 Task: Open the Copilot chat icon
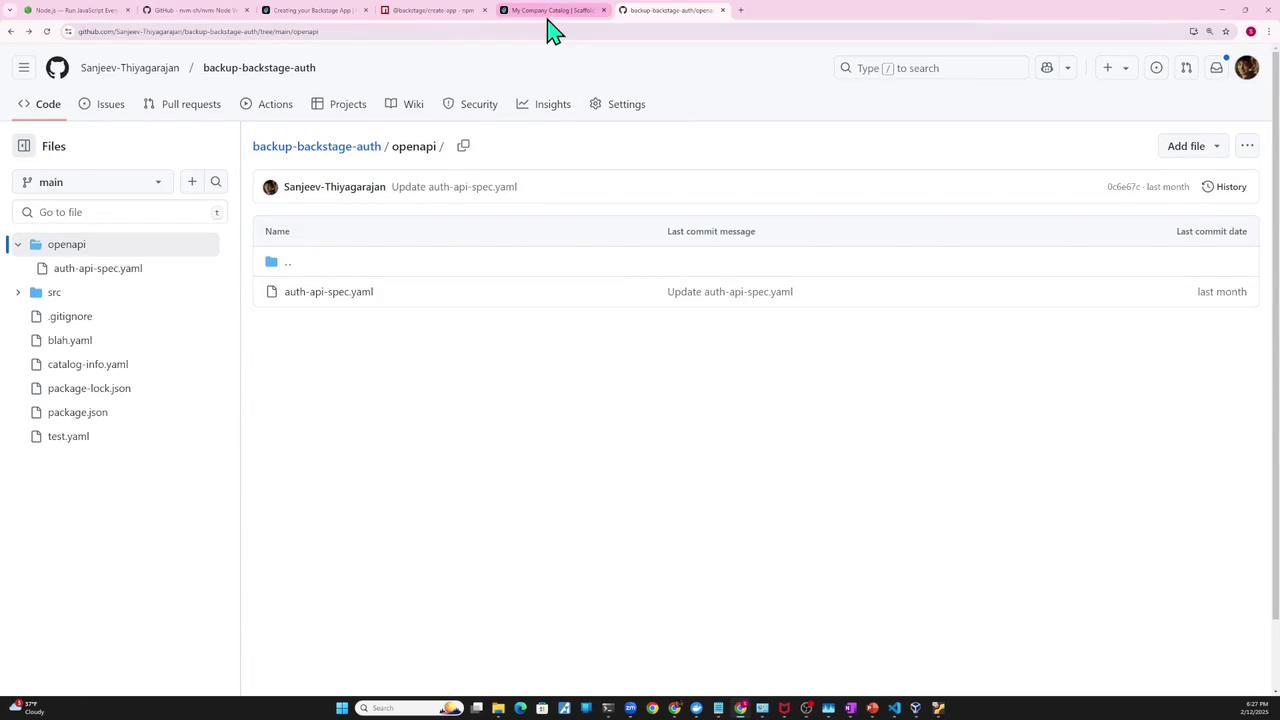click(x=1047, y=68)
